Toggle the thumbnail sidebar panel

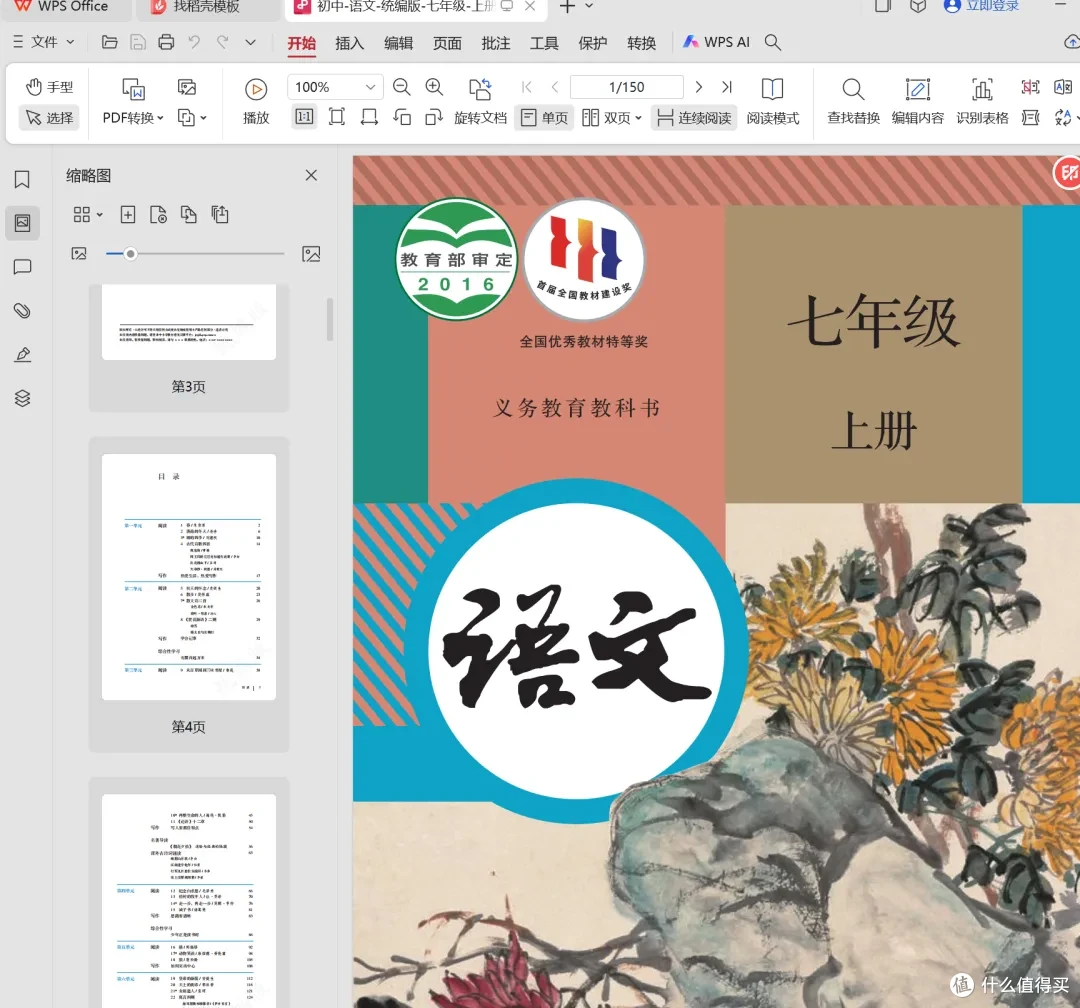22,223
